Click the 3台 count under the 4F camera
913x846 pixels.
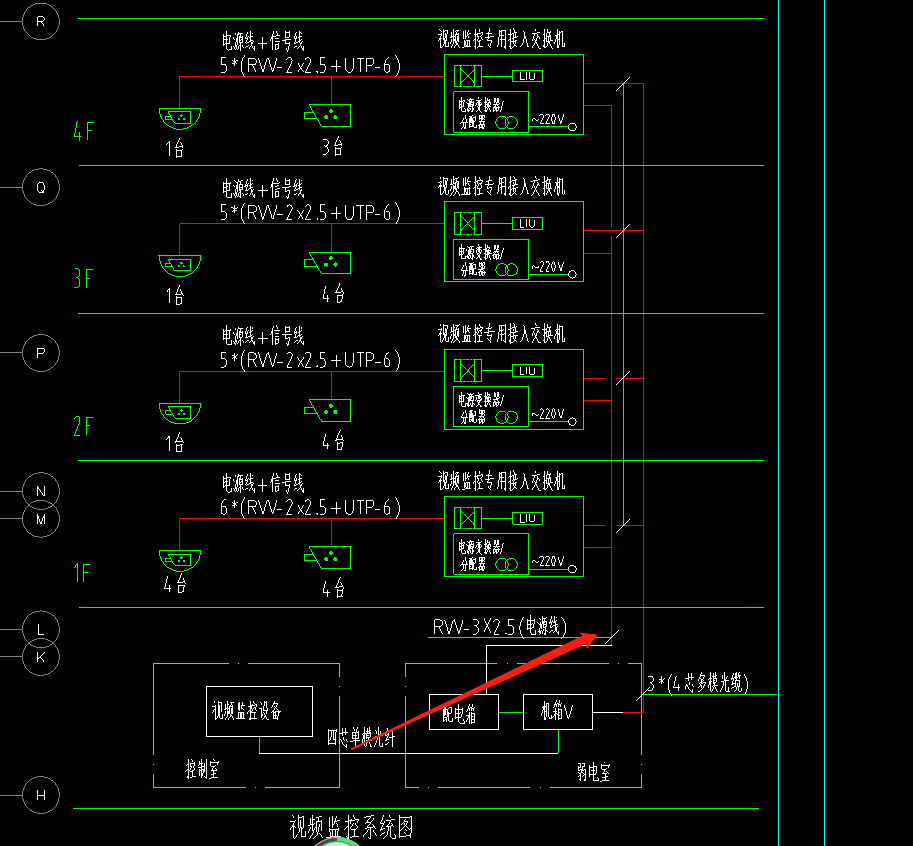tap(333, 147)
